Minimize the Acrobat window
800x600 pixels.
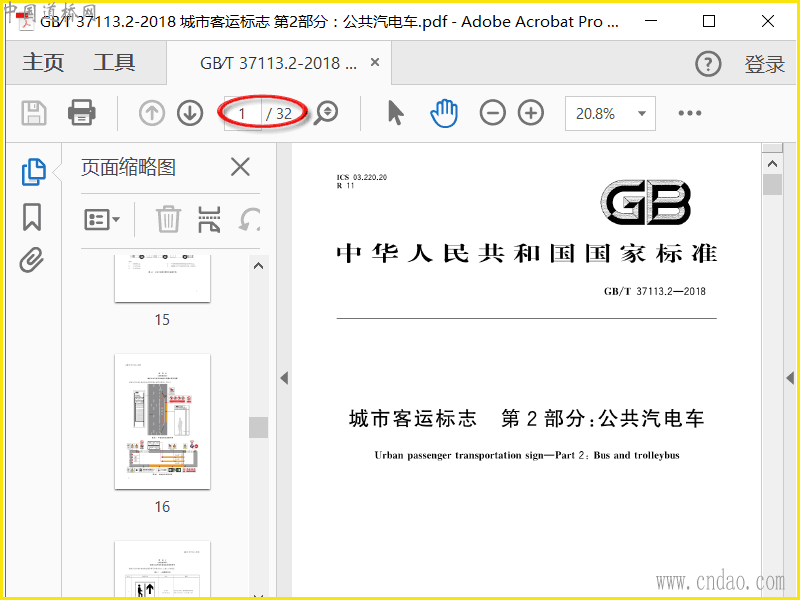pos(651,21)
